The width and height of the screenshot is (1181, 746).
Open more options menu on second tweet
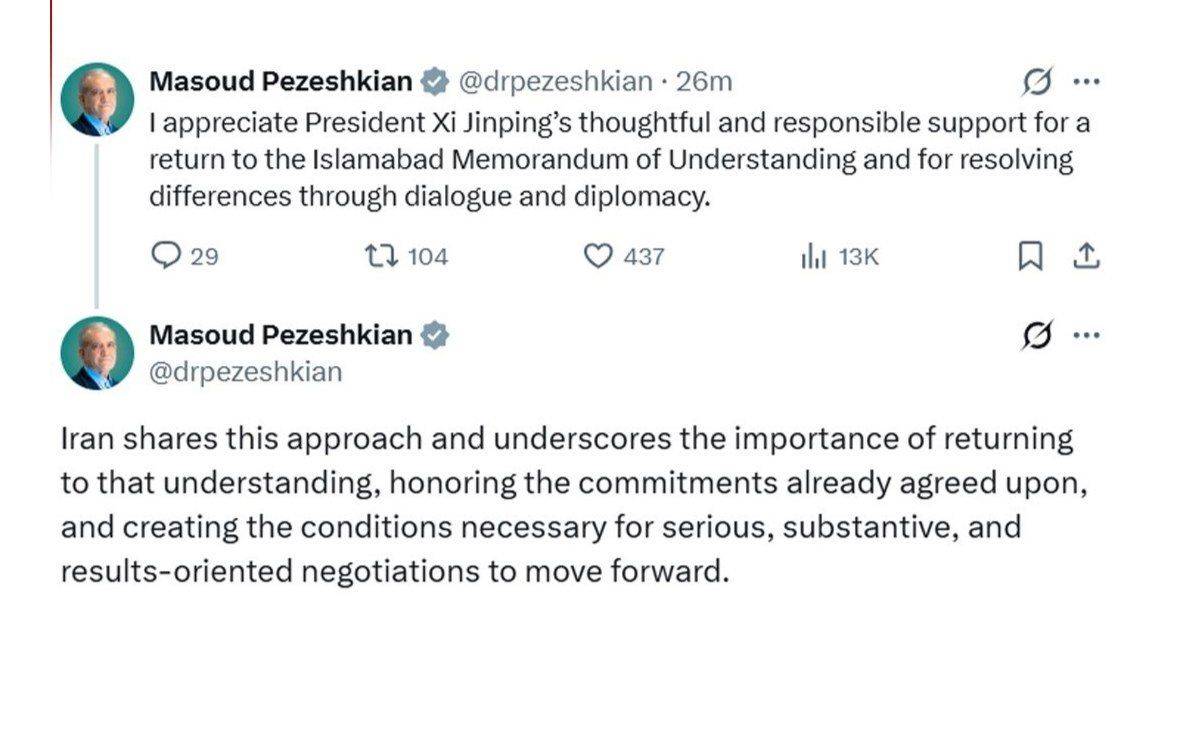coord(1086,335)
